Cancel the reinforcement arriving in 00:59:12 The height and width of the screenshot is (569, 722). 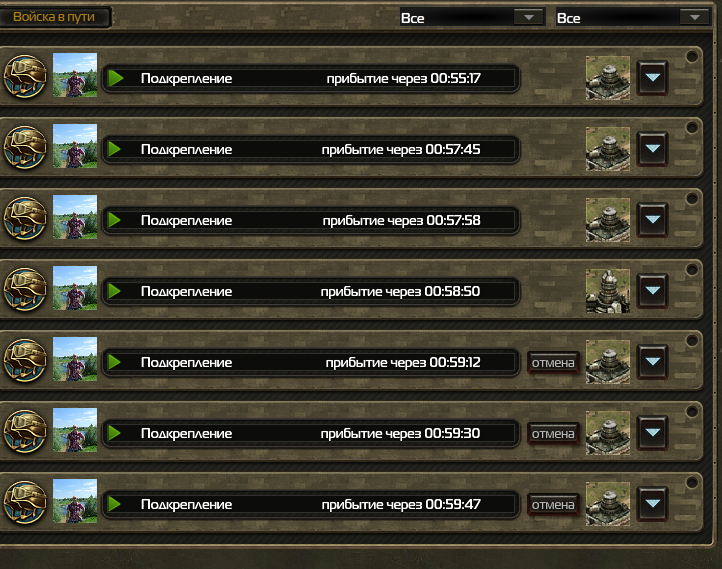[x=553, y=363]
